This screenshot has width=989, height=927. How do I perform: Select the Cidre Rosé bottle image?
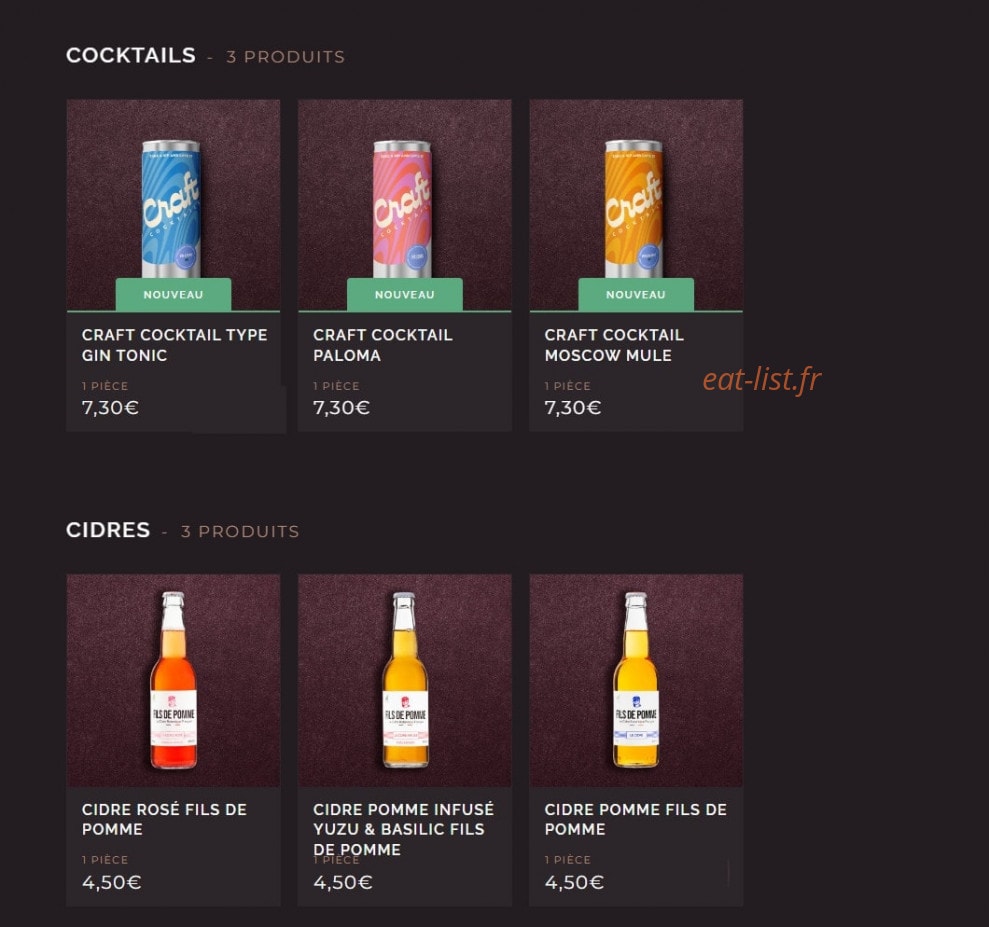coord(173,680)
